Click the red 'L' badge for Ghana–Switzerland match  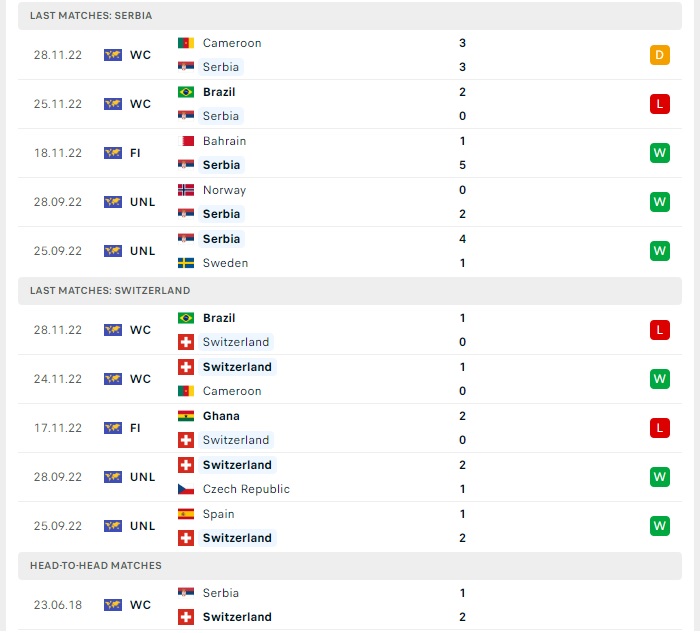click(x=659, y=428)
